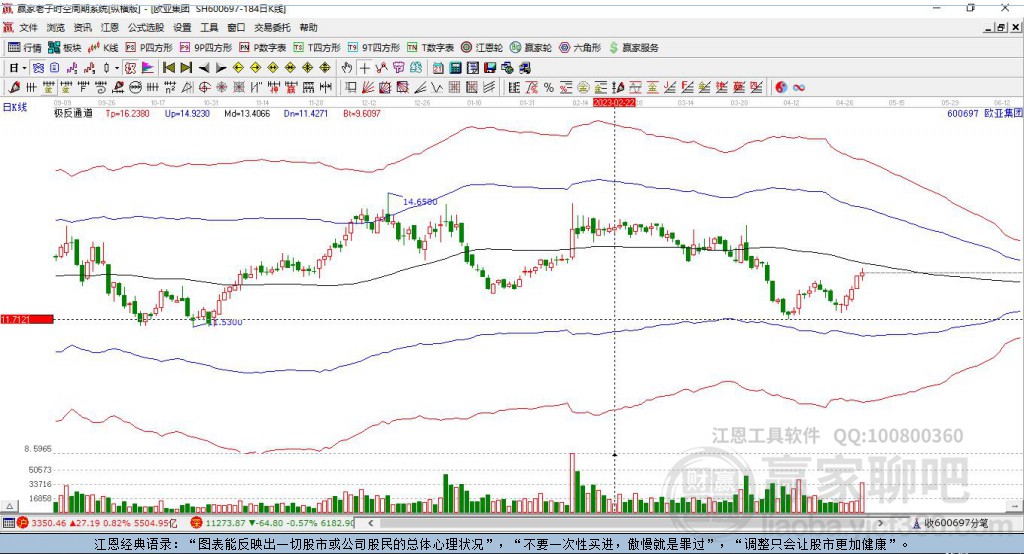Step chart right with black arrow
This screenshot has height=554, width=1024.
click(x=221, y=68)
